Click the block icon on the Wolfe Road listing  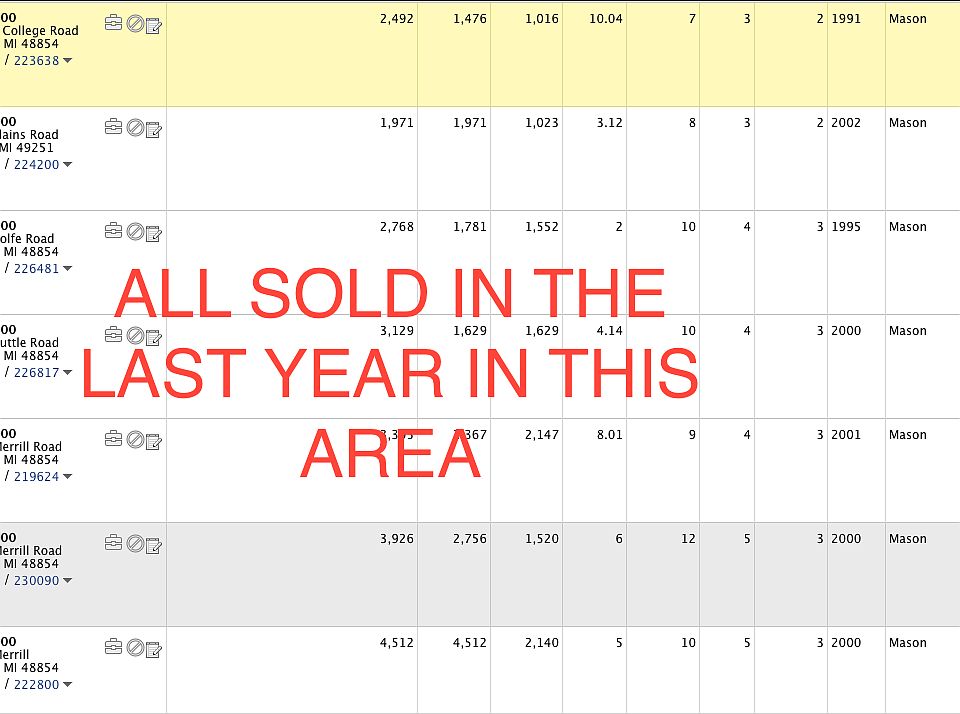pyautogui.click(x=134, y=231)
